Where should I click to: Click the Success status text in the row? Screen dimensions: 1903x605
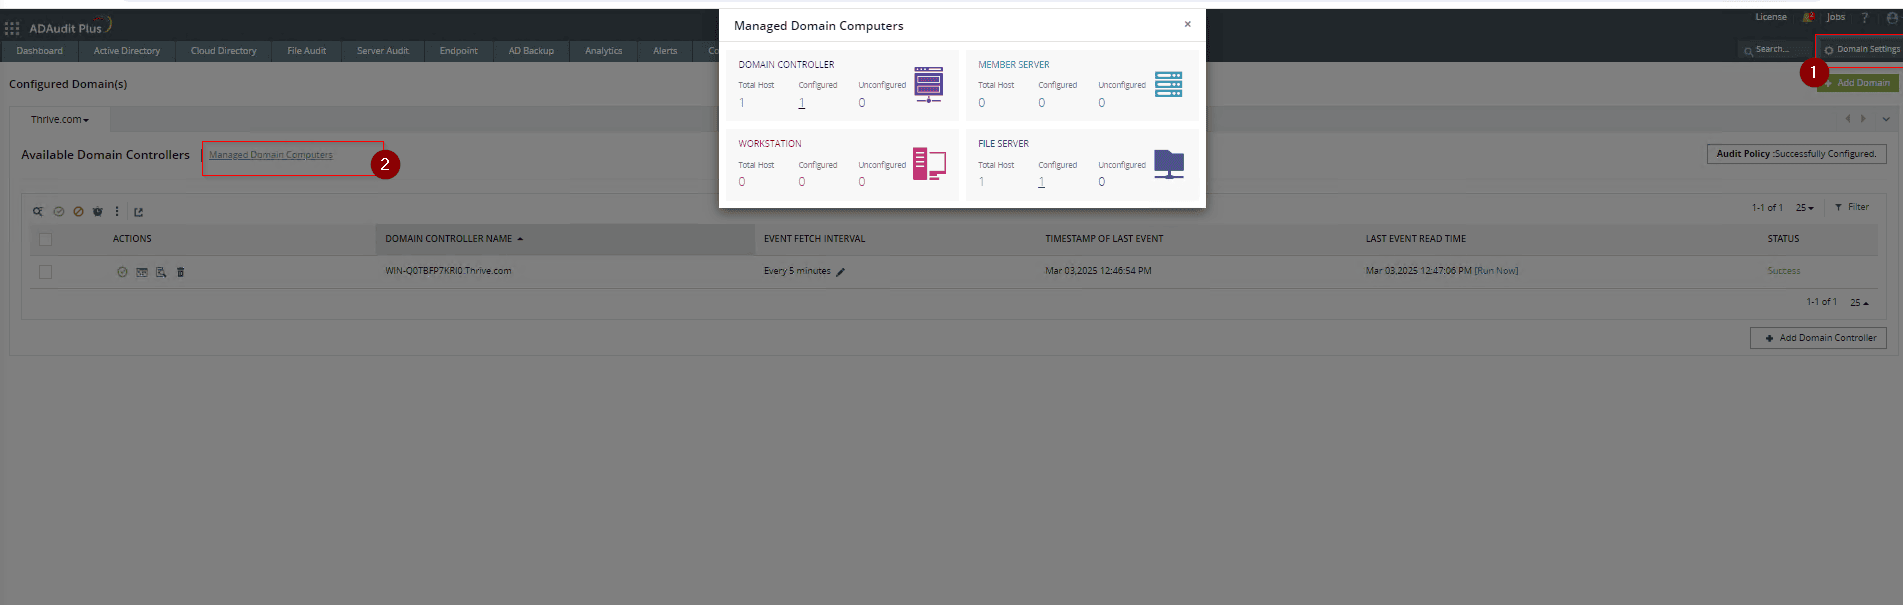pyautogui.click(x=1783, y=271)
